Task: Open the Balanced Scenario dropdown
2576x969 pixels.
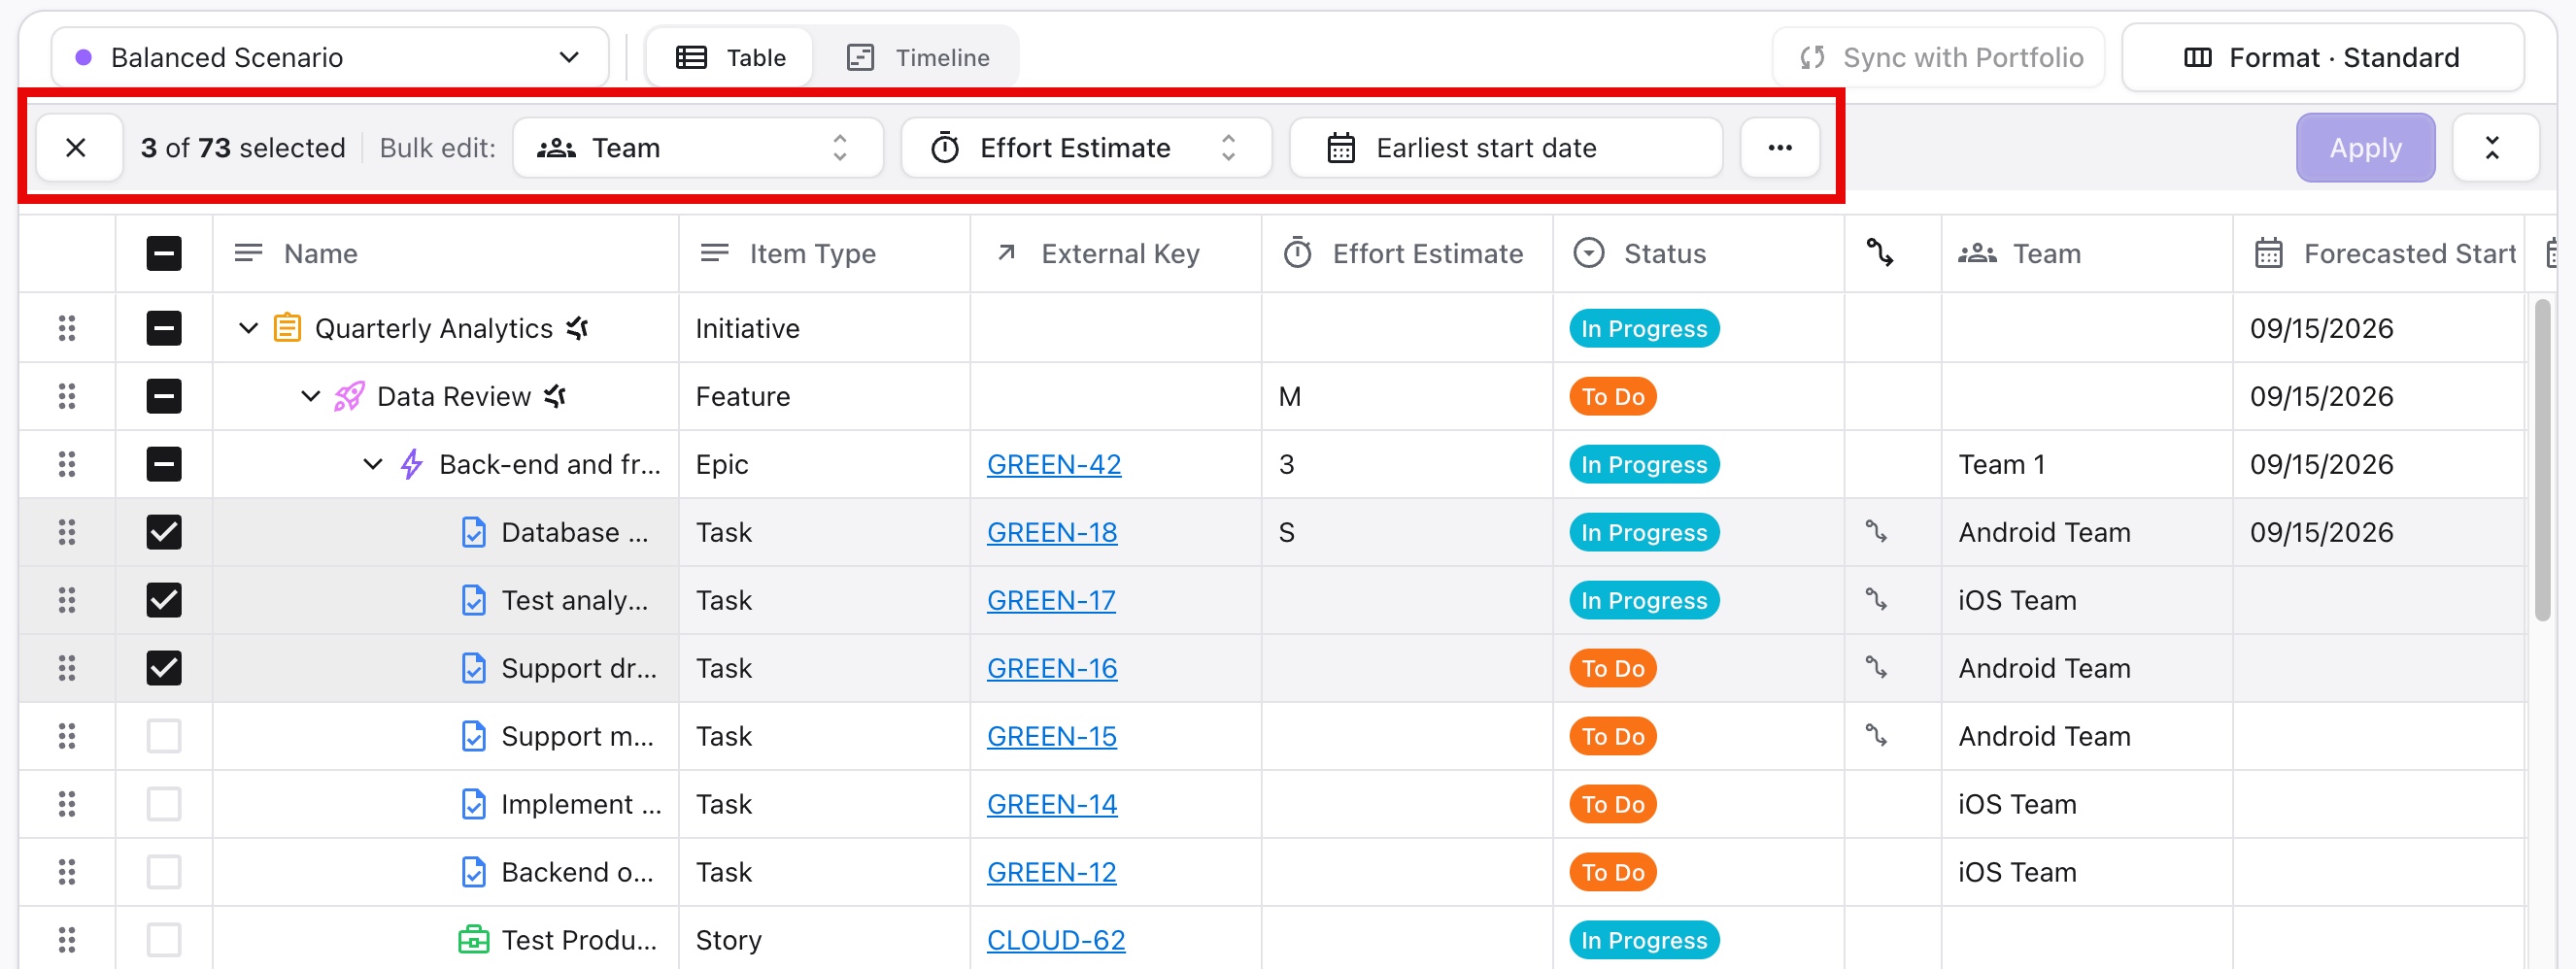Action: click(x=330, y=58)
